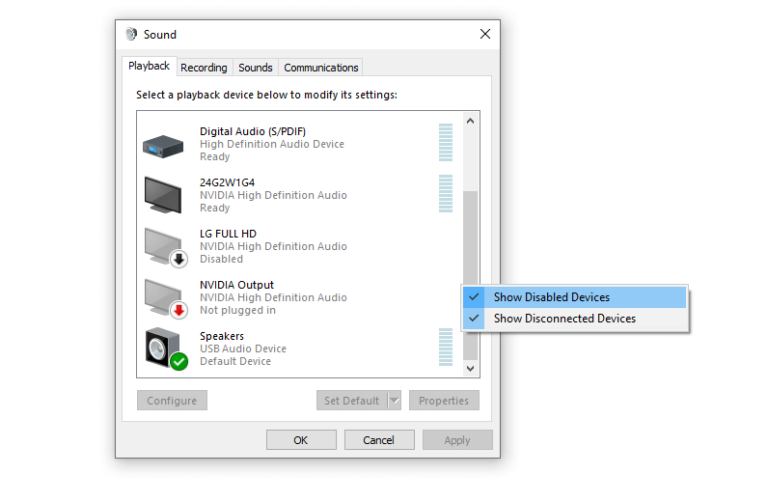Click the Apply button

click(x=457, y=440)
